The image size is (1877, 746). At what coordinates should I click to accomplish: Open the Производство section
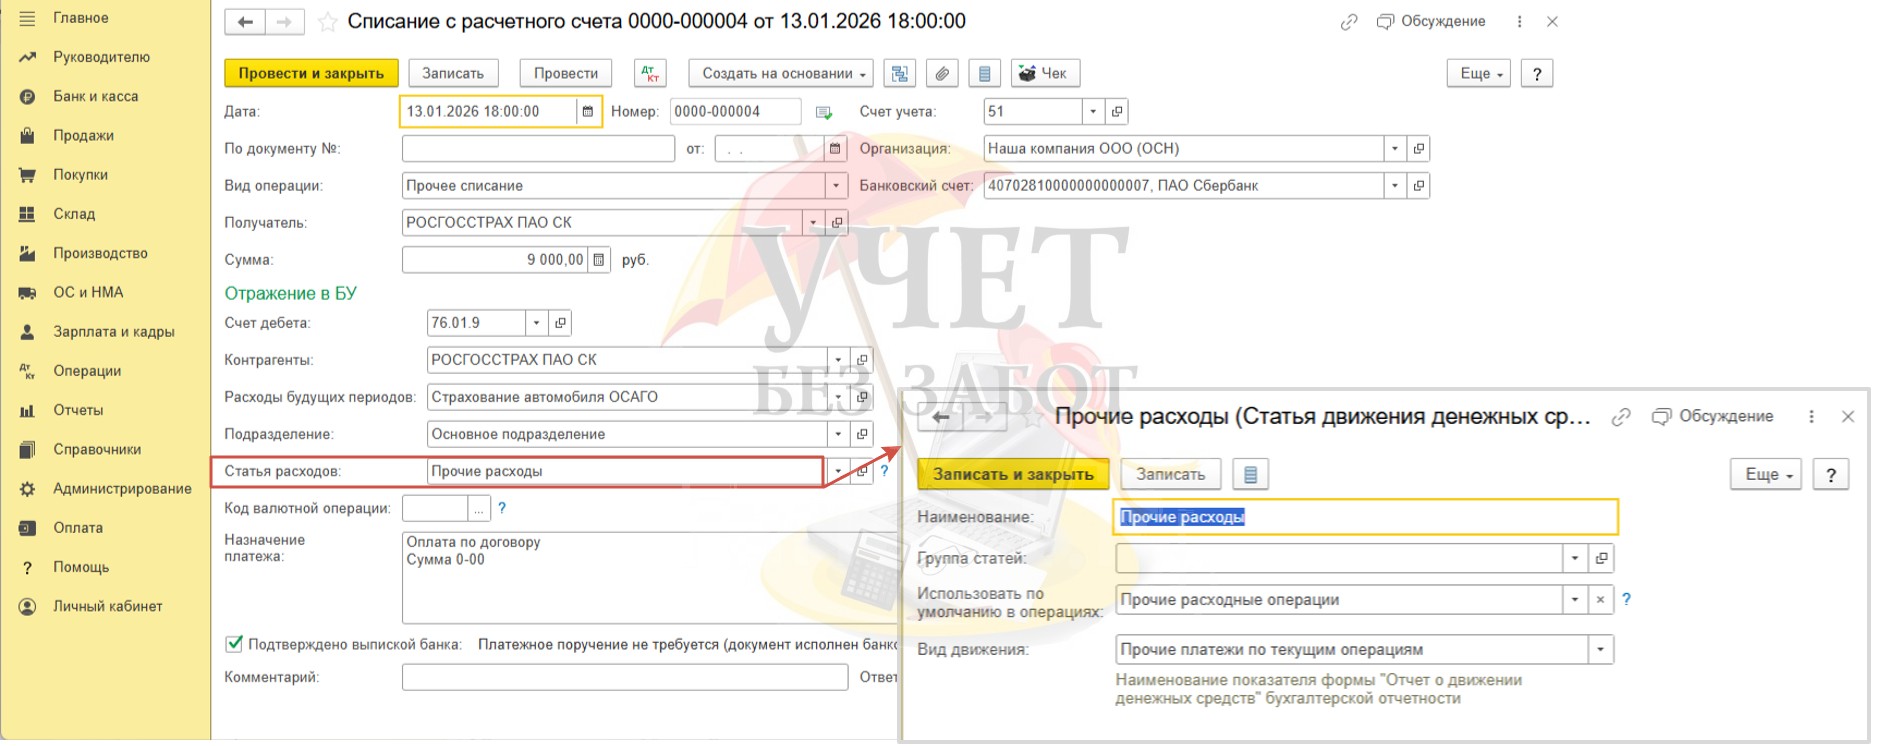point(100,253)
